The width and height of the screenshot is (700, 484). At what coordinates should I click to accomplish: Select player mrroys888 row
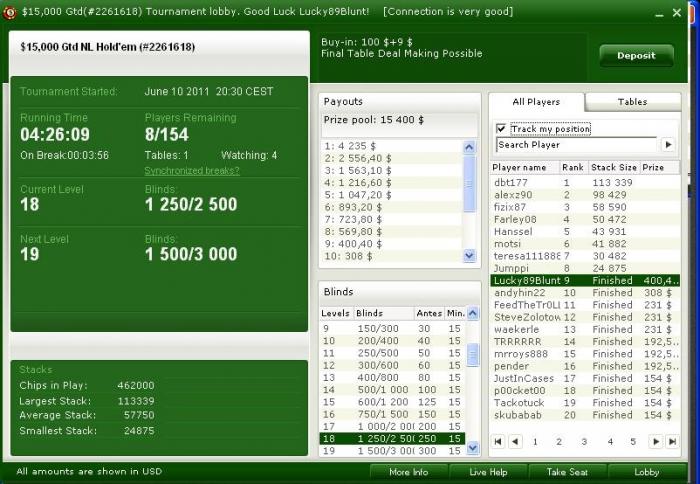point(585,354)
